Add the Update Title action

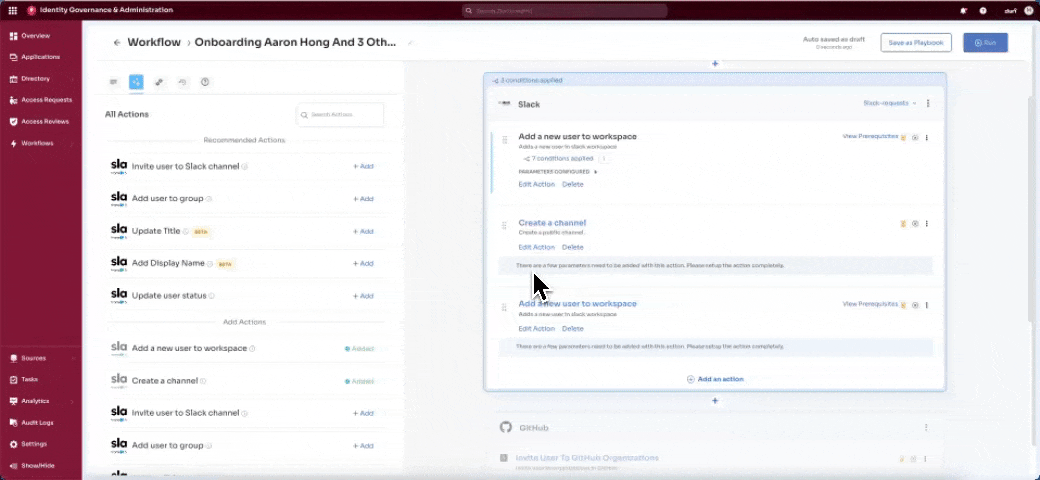tap(363, 231)
